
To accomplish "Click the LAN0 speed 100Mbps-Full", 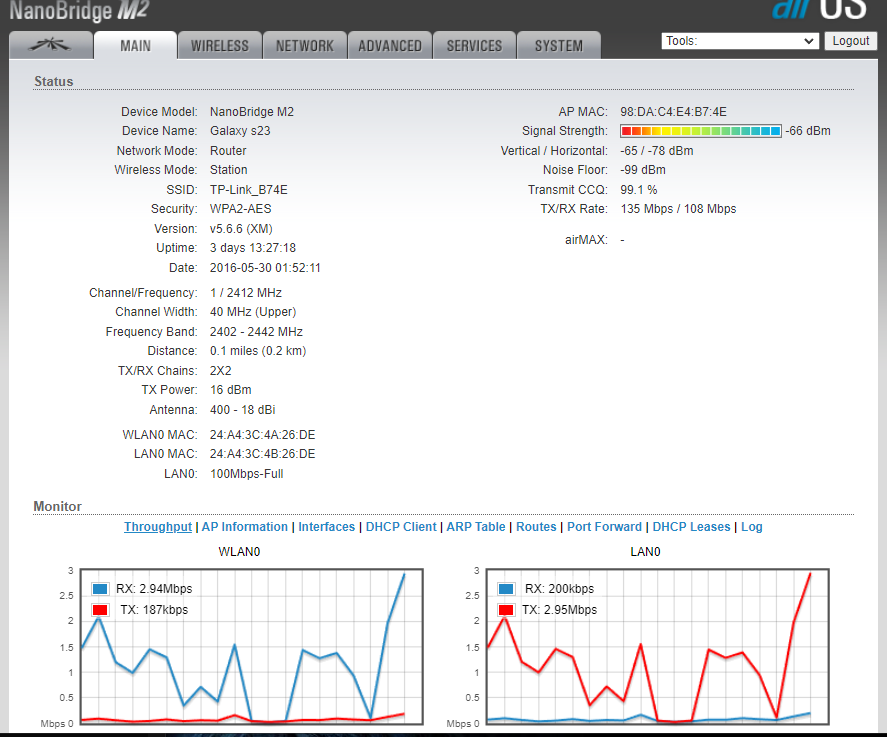I will pos(247,474).
